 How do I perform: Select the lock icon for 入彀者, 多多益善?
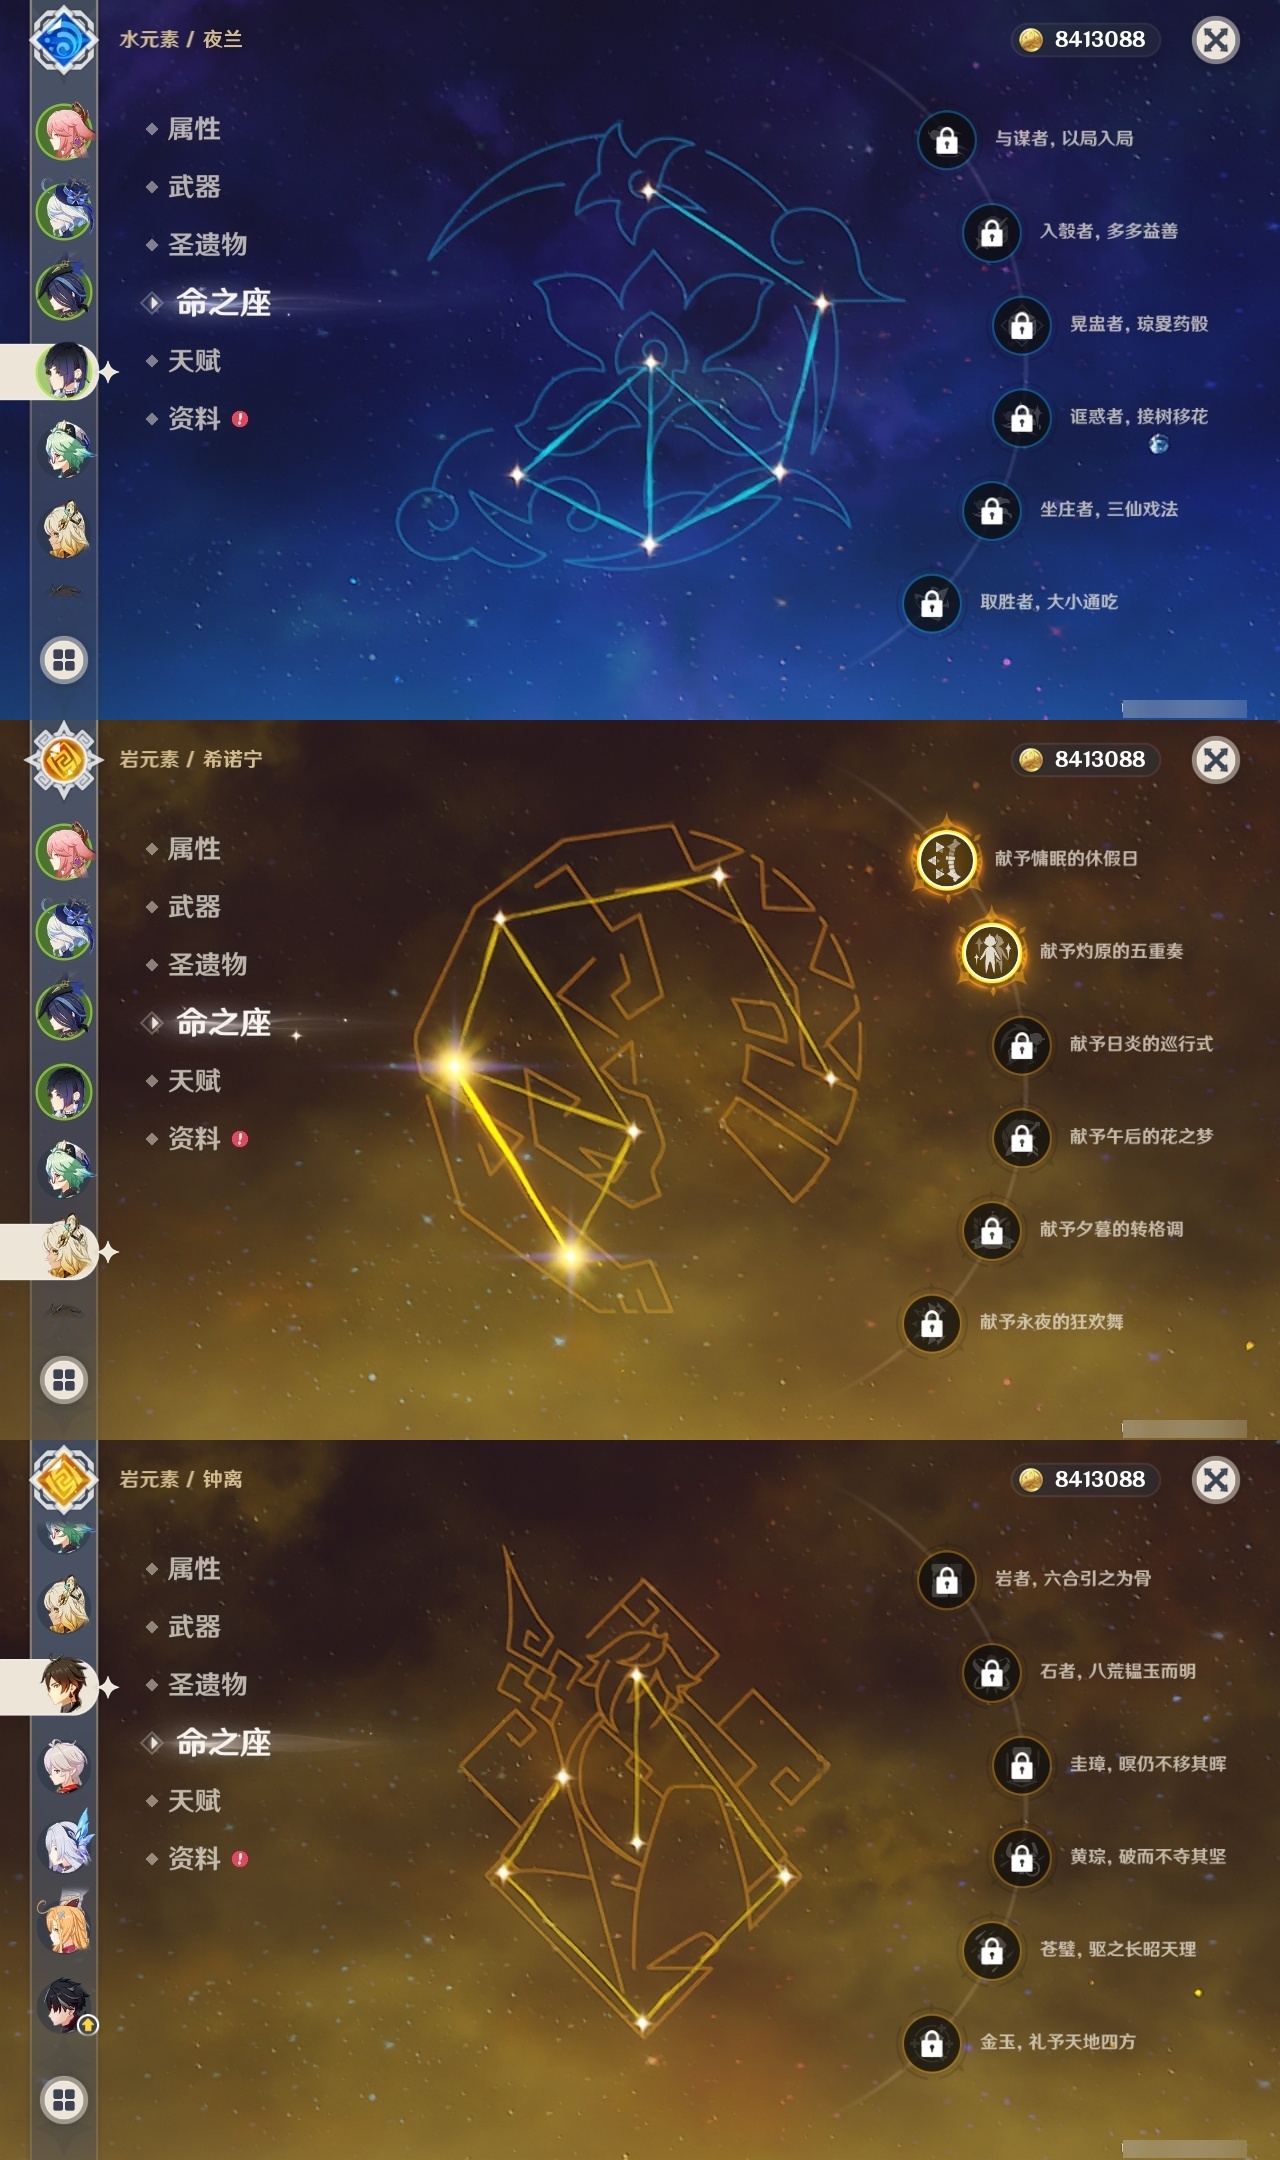point(991,233)
